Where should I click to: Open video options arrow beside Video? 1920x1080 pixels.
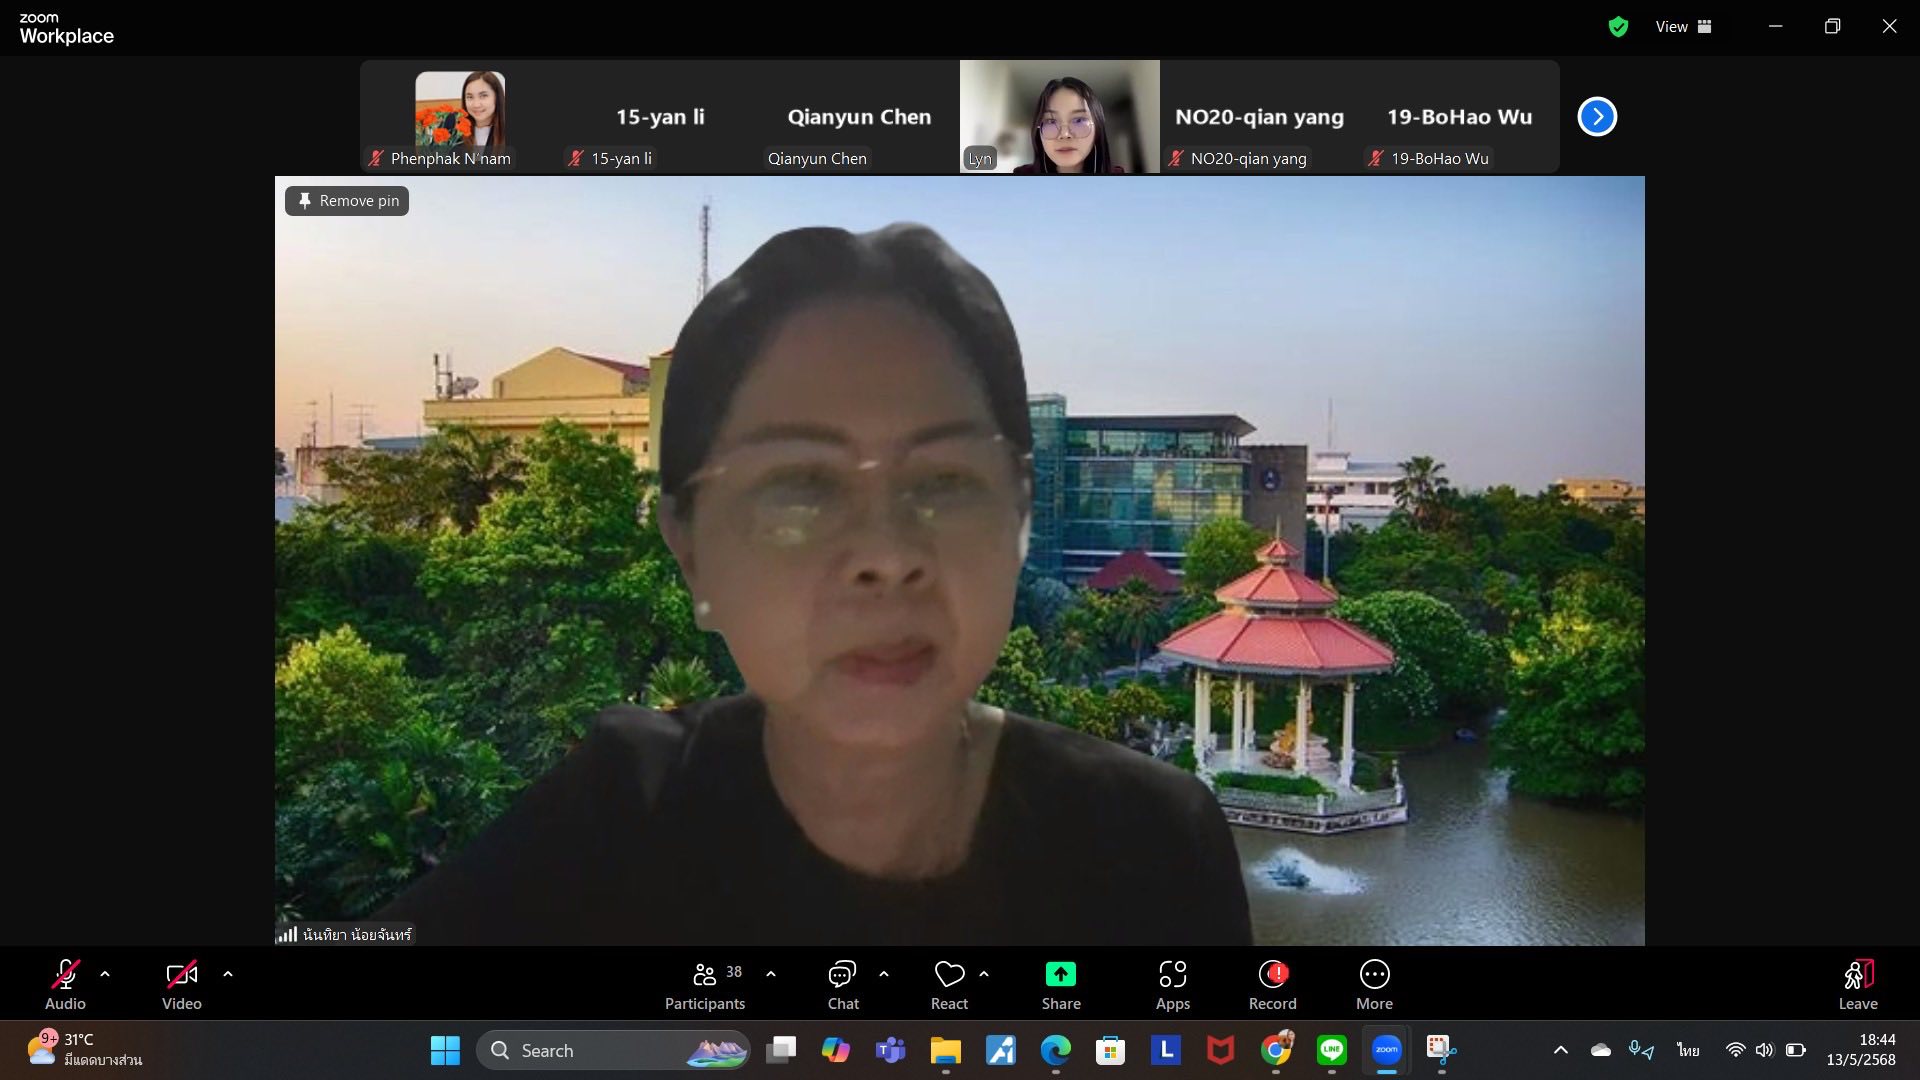point(228,974)
